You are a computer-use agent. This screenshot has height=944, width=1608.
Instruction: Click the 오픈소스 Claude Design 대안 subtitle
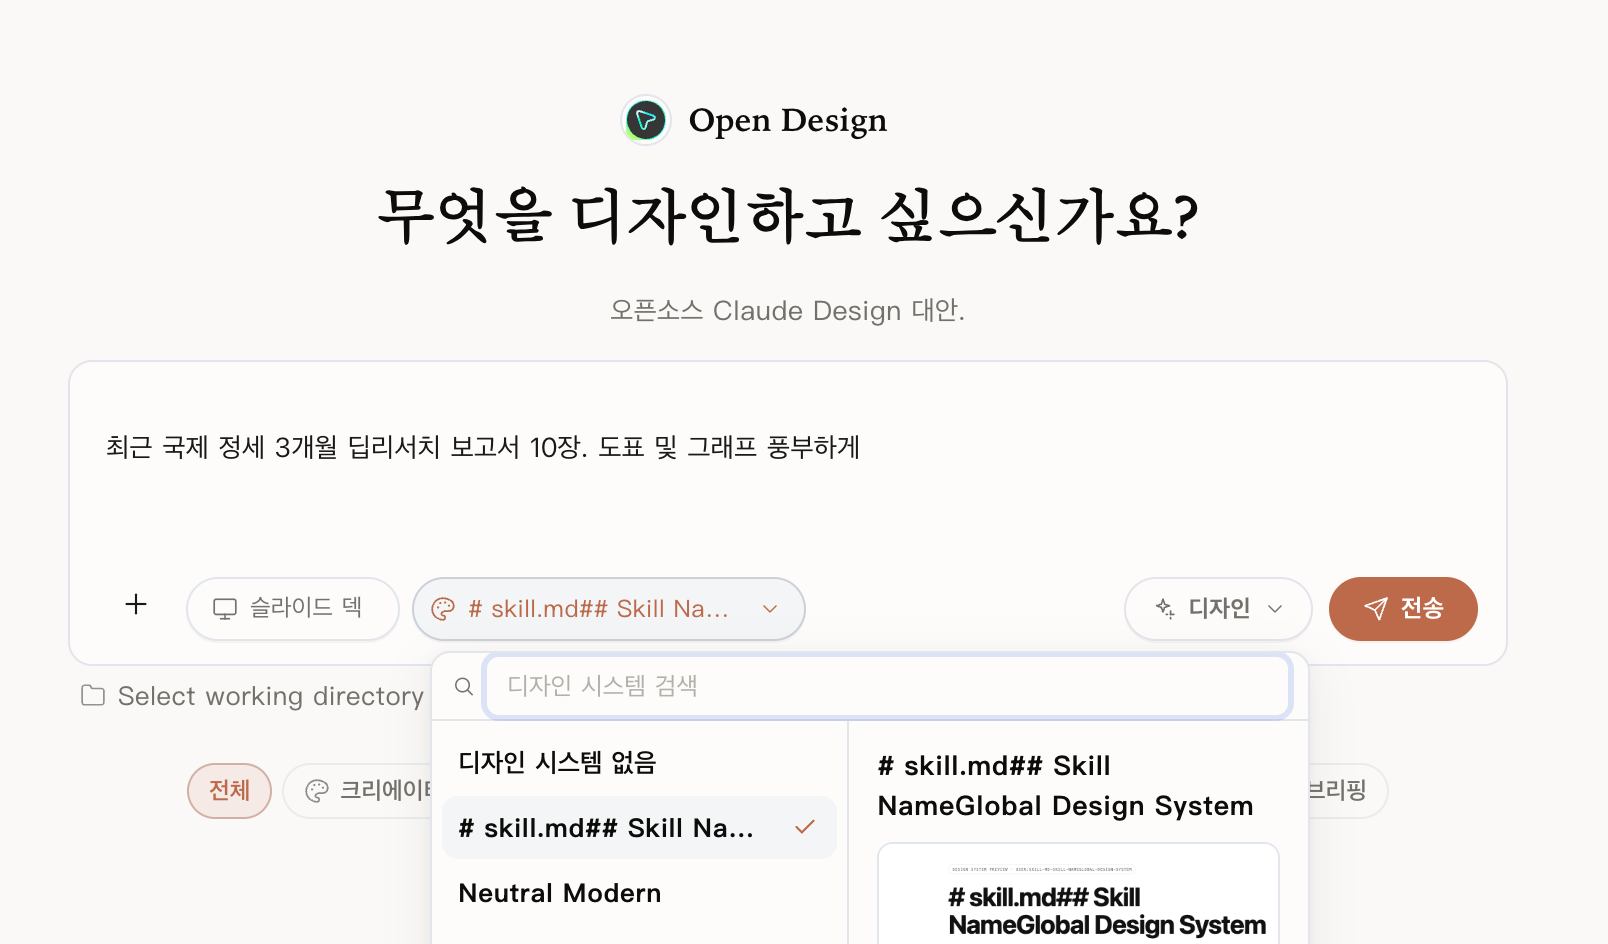coord(788,310)
